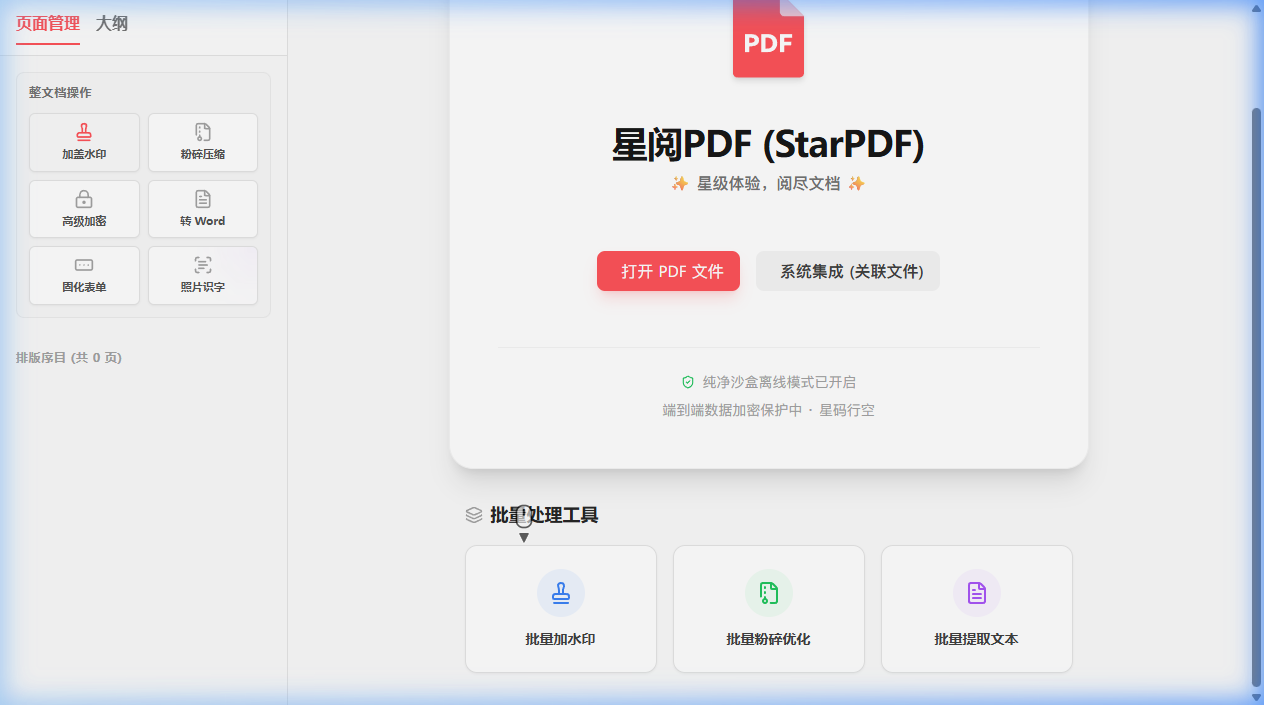
Task: Click the red PDF logo icon
Action: (x=768, y=38)
